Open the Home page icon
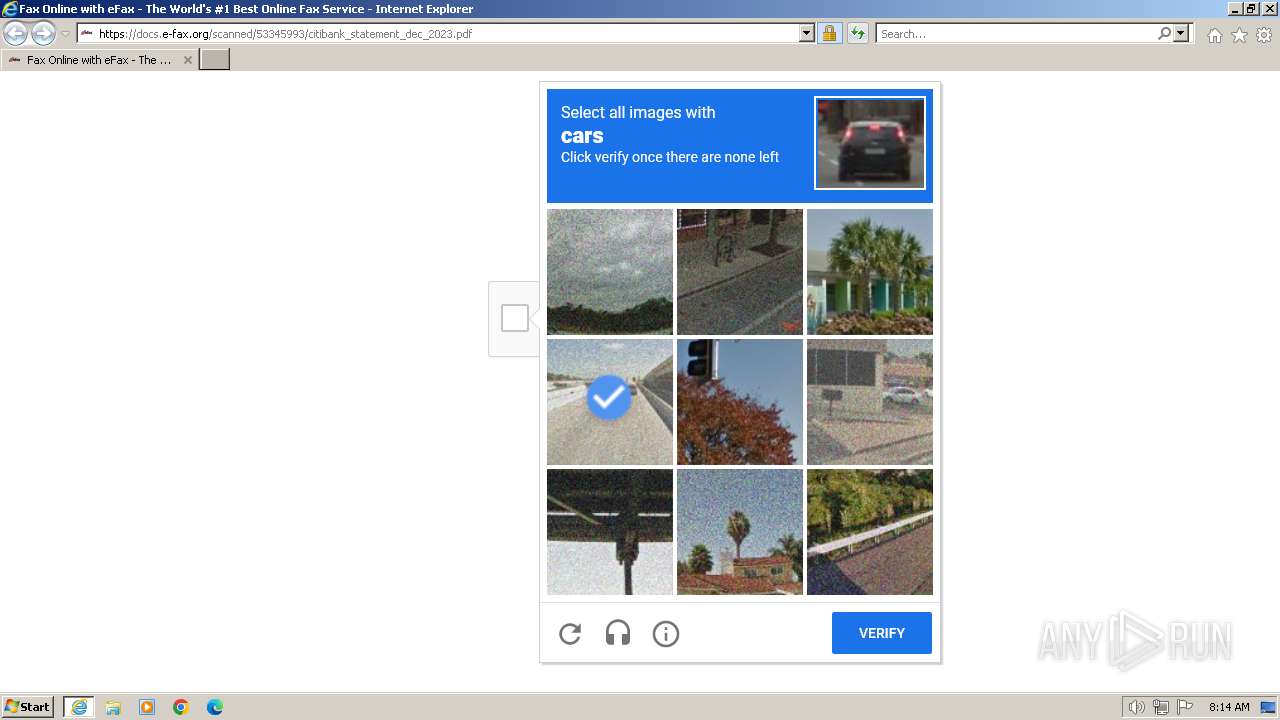Image resolution: width=1280 pixels, height=720 pixels. point(1214,35)
